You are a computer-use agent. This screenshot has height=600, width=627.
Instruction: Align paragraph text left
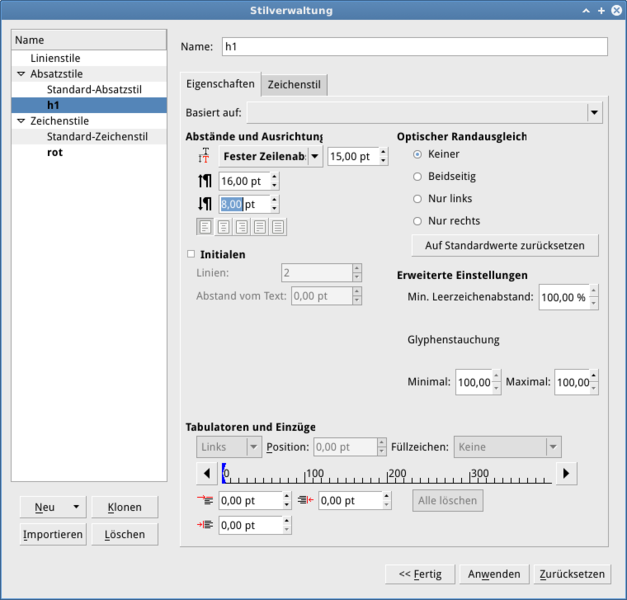click(x=205, y=227)
